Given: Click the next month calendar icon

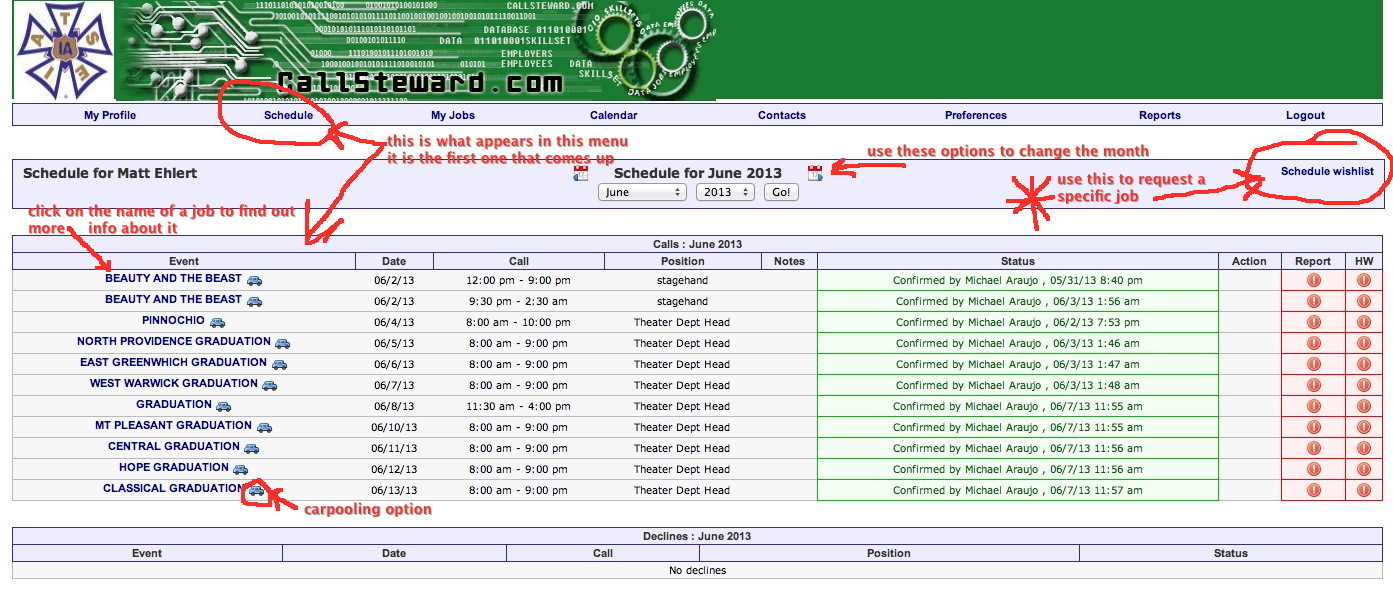Looking at the screenshot, I should [x=815, y=173].
